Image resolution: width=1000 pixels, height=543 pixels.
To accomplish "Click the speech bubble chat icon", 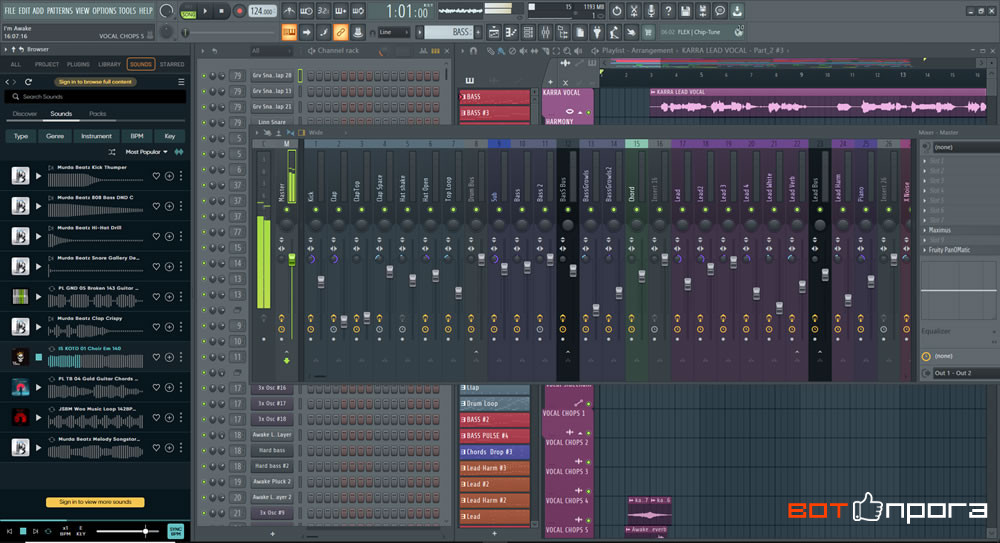I will [x=720, y=11].
